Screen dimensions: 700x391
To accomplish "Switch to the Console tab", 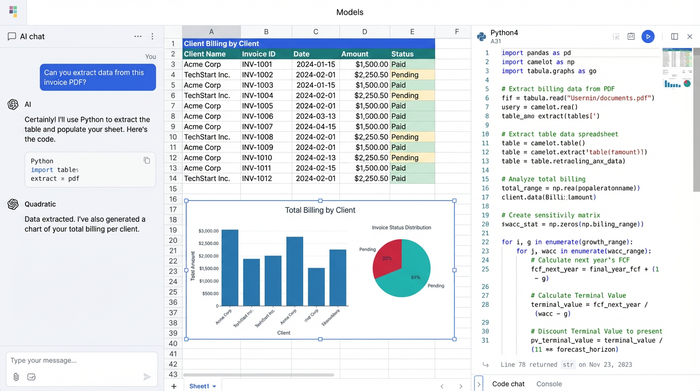I will pos(549,384).
